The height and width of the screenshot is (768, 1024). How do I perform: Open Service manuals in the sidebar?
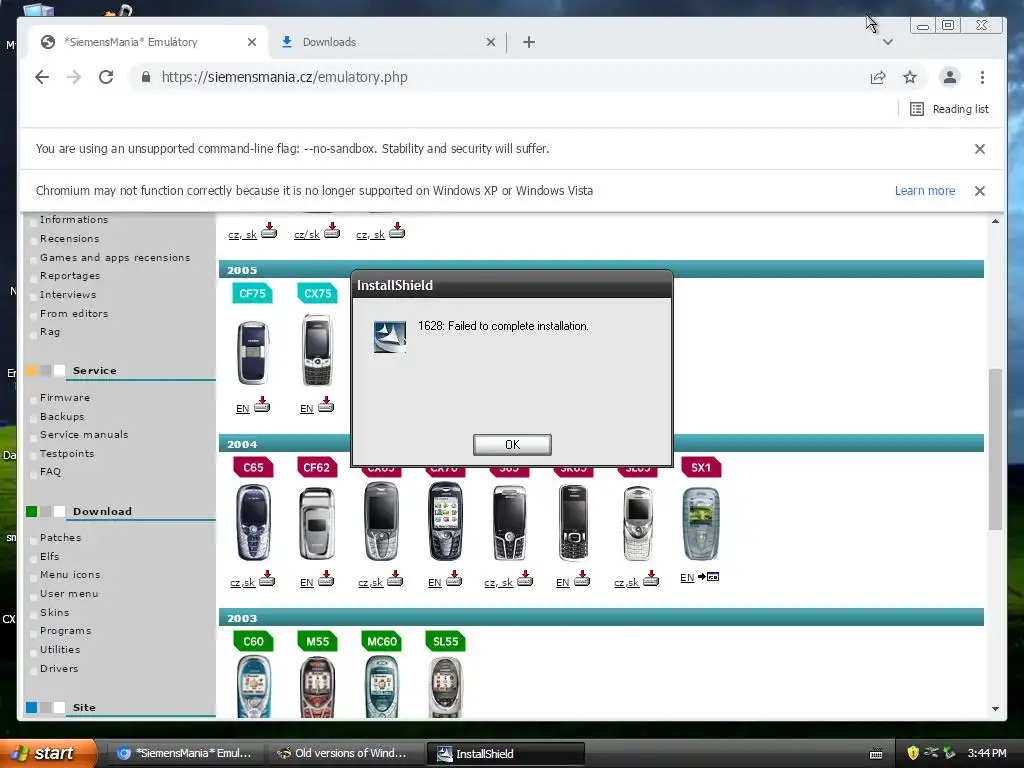(84, 435)
